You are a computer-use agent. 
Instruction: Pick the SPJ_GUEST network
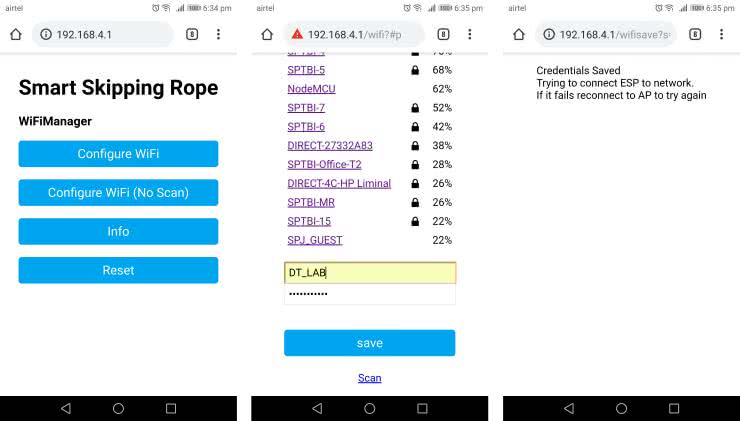click(x=314, y=240)
